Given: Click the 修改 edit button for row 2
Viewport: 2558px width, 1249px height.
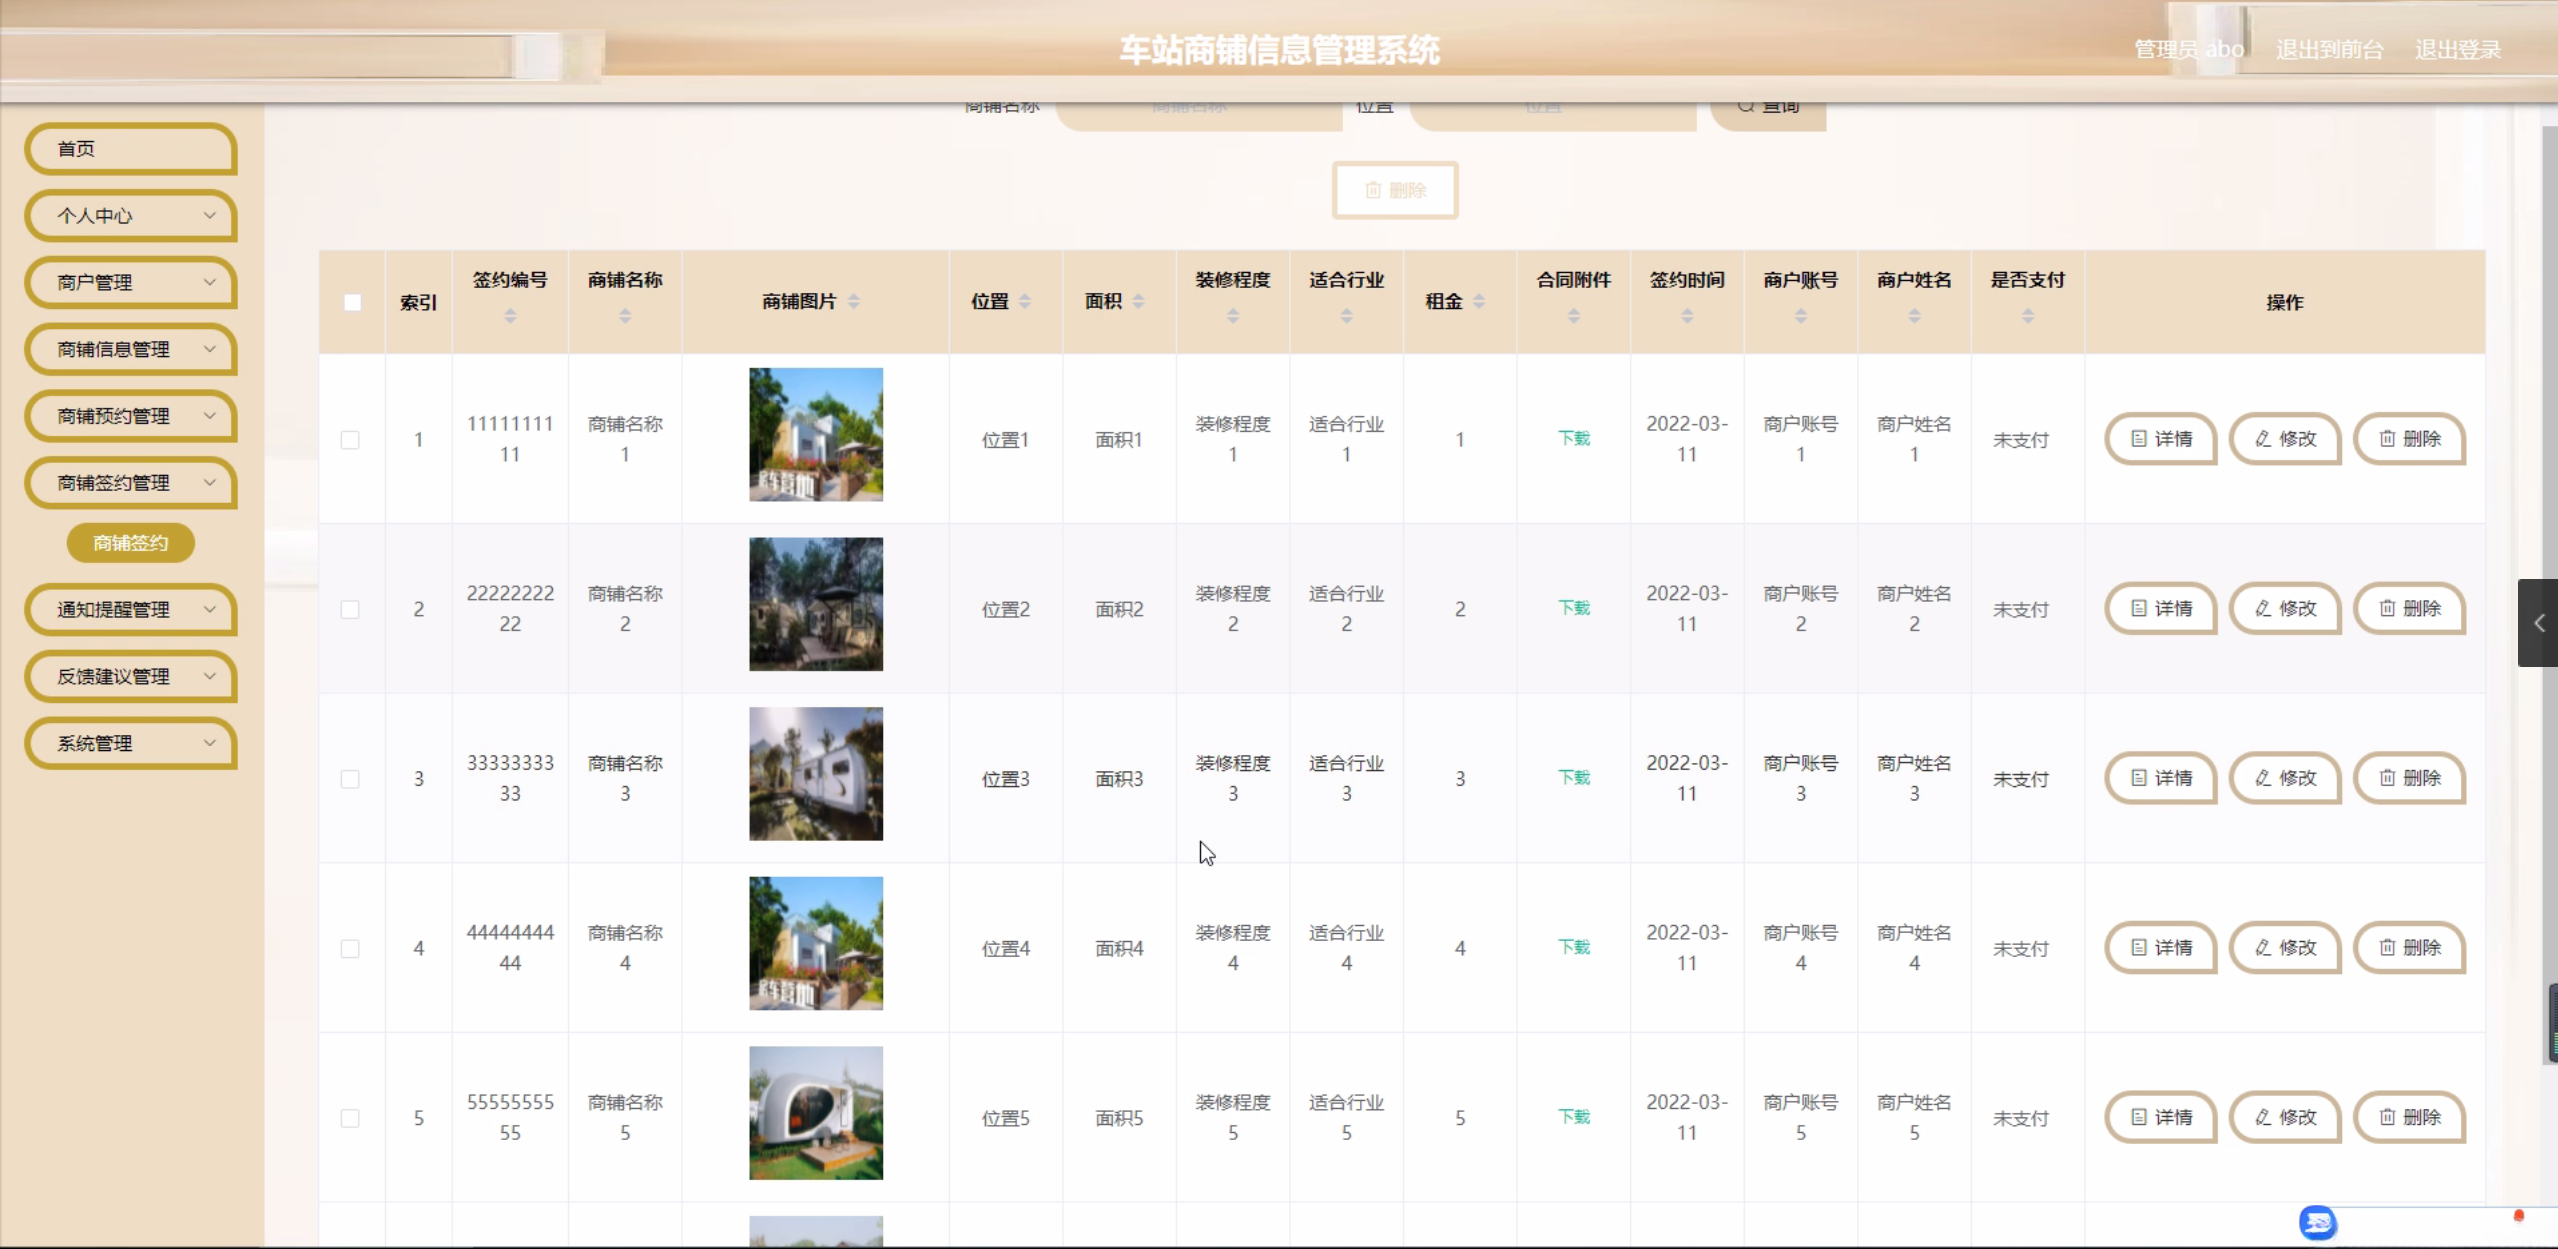Looking at the screenshot, I should pos(2285,608).
